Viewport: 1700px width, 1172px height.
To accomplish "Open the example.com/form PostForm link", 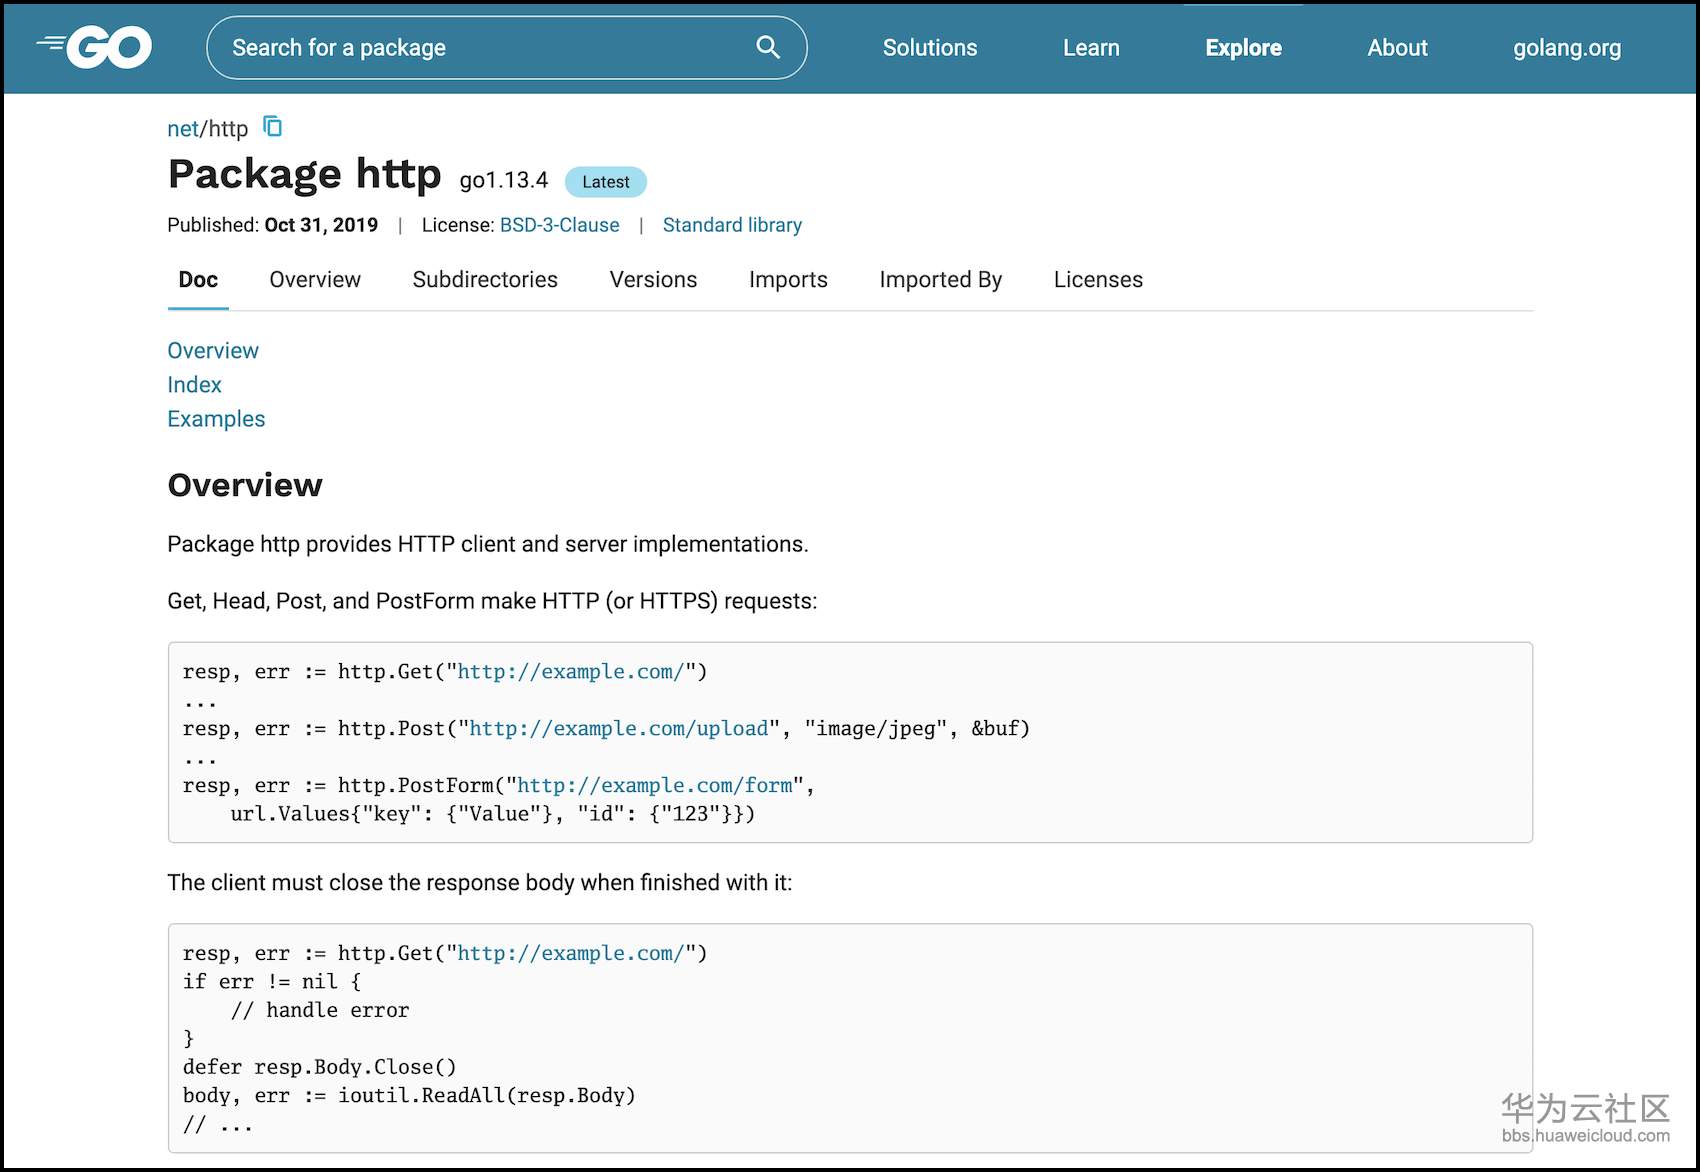I will click(x=654, y=785).
